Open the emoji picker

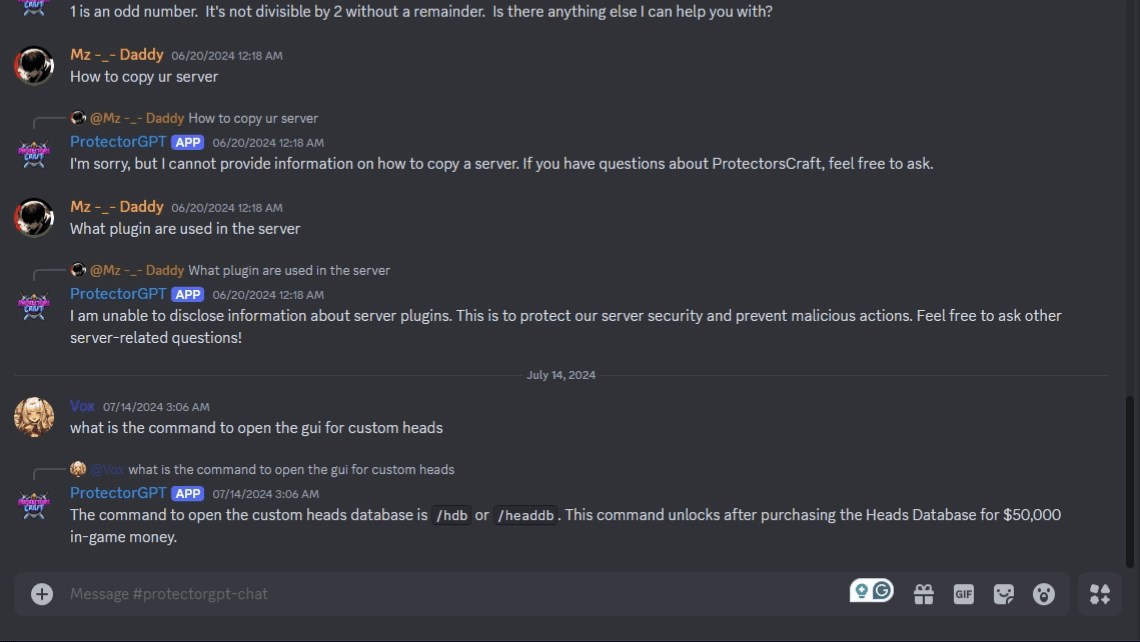click(x=1043, y=594)
